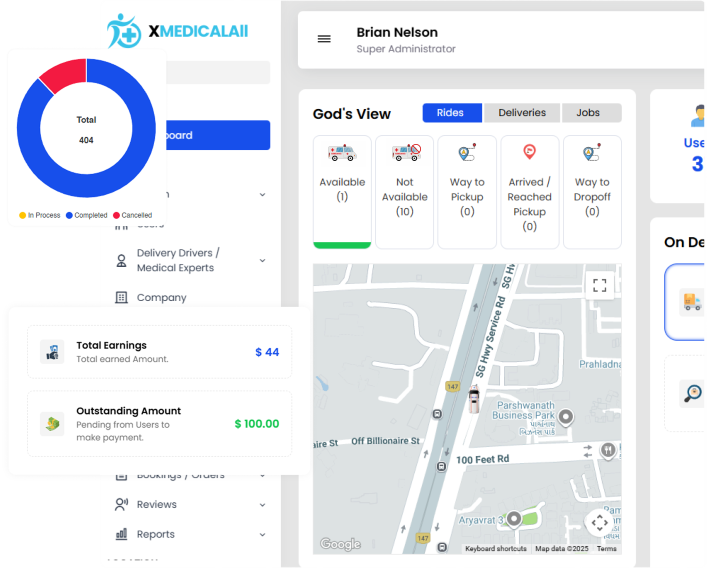Select the Way to Pickup card
This screenshot has height=568, width=707.
click(x=467, y=192)
